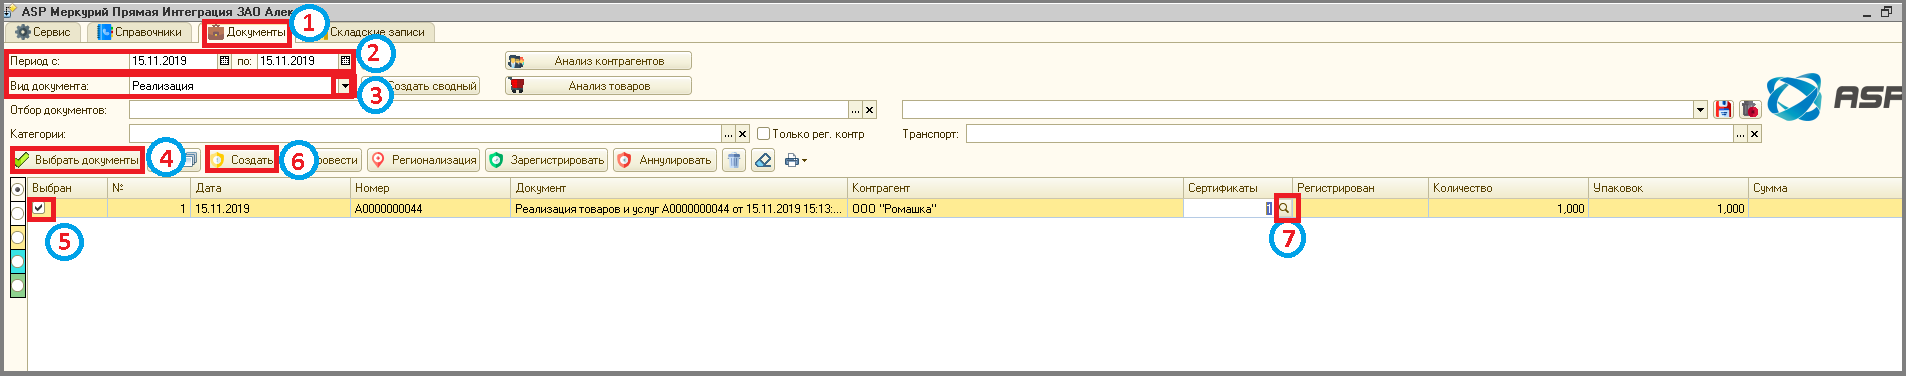The image size is (1906, 376).
Task: Click the Сертификаты column header
Action: (x=1238, y=188)
